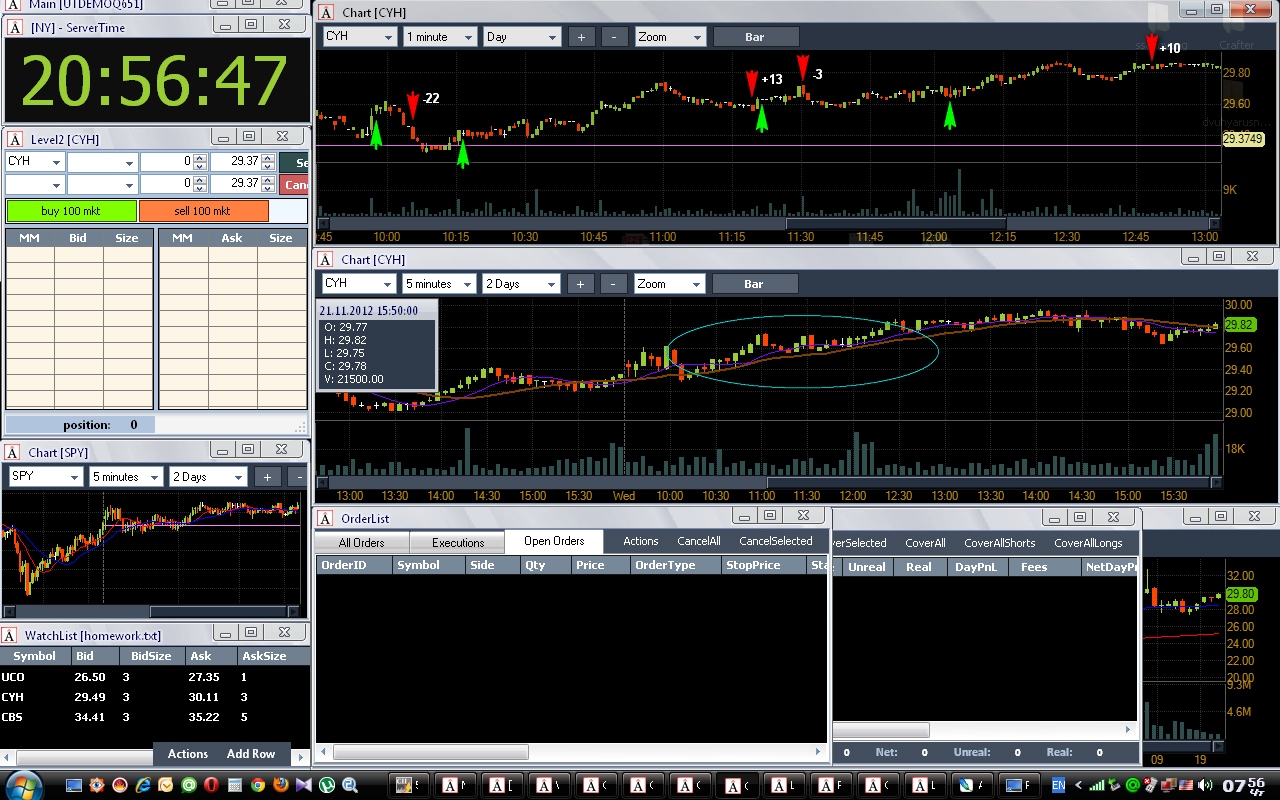
Task: Click the Show Desktop taskbar icon
Action: click(74, 786)
